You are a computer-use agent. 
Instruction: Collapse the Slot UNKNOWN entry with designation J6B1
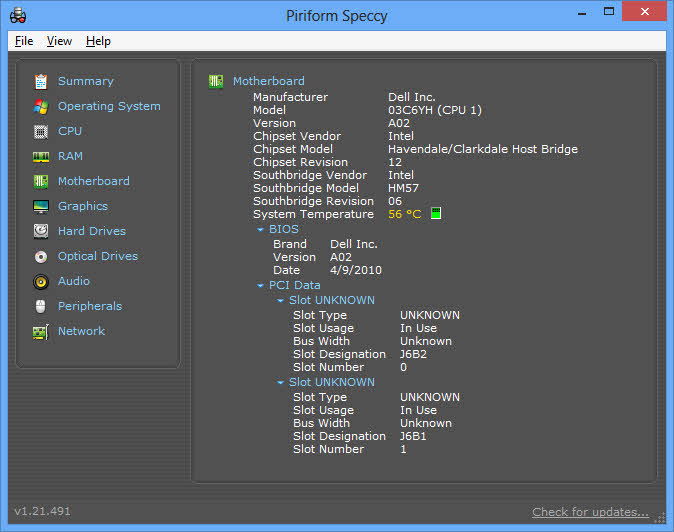[x=280, y=382]
